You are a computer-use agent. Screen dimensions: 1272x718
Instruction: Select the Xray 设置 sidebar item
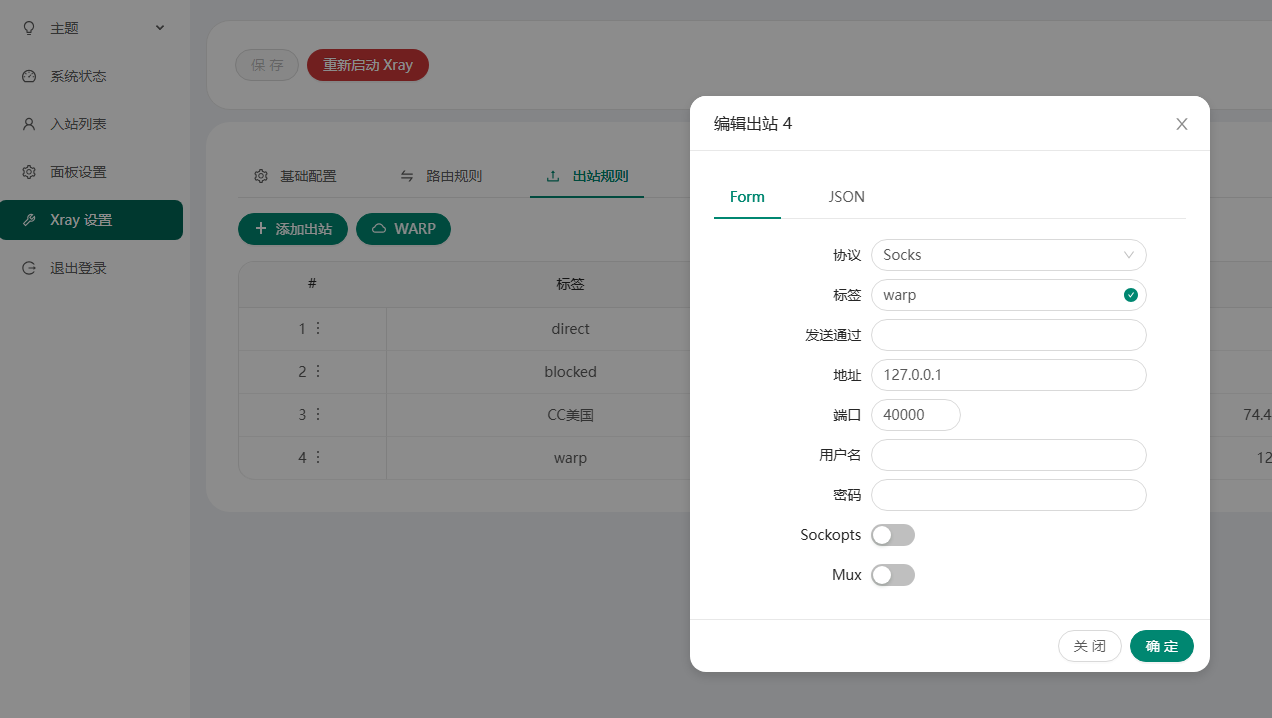[x=91, y=220]
